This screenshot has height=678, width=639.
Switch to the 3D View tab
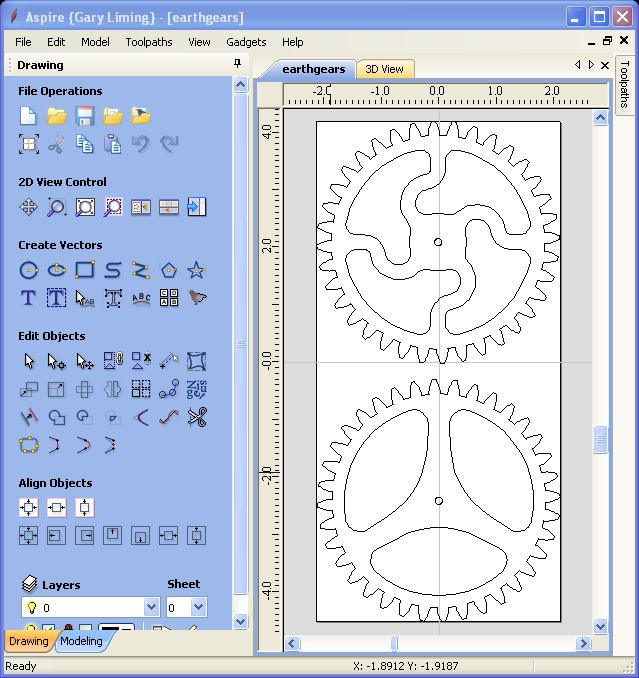coord(384,69)
